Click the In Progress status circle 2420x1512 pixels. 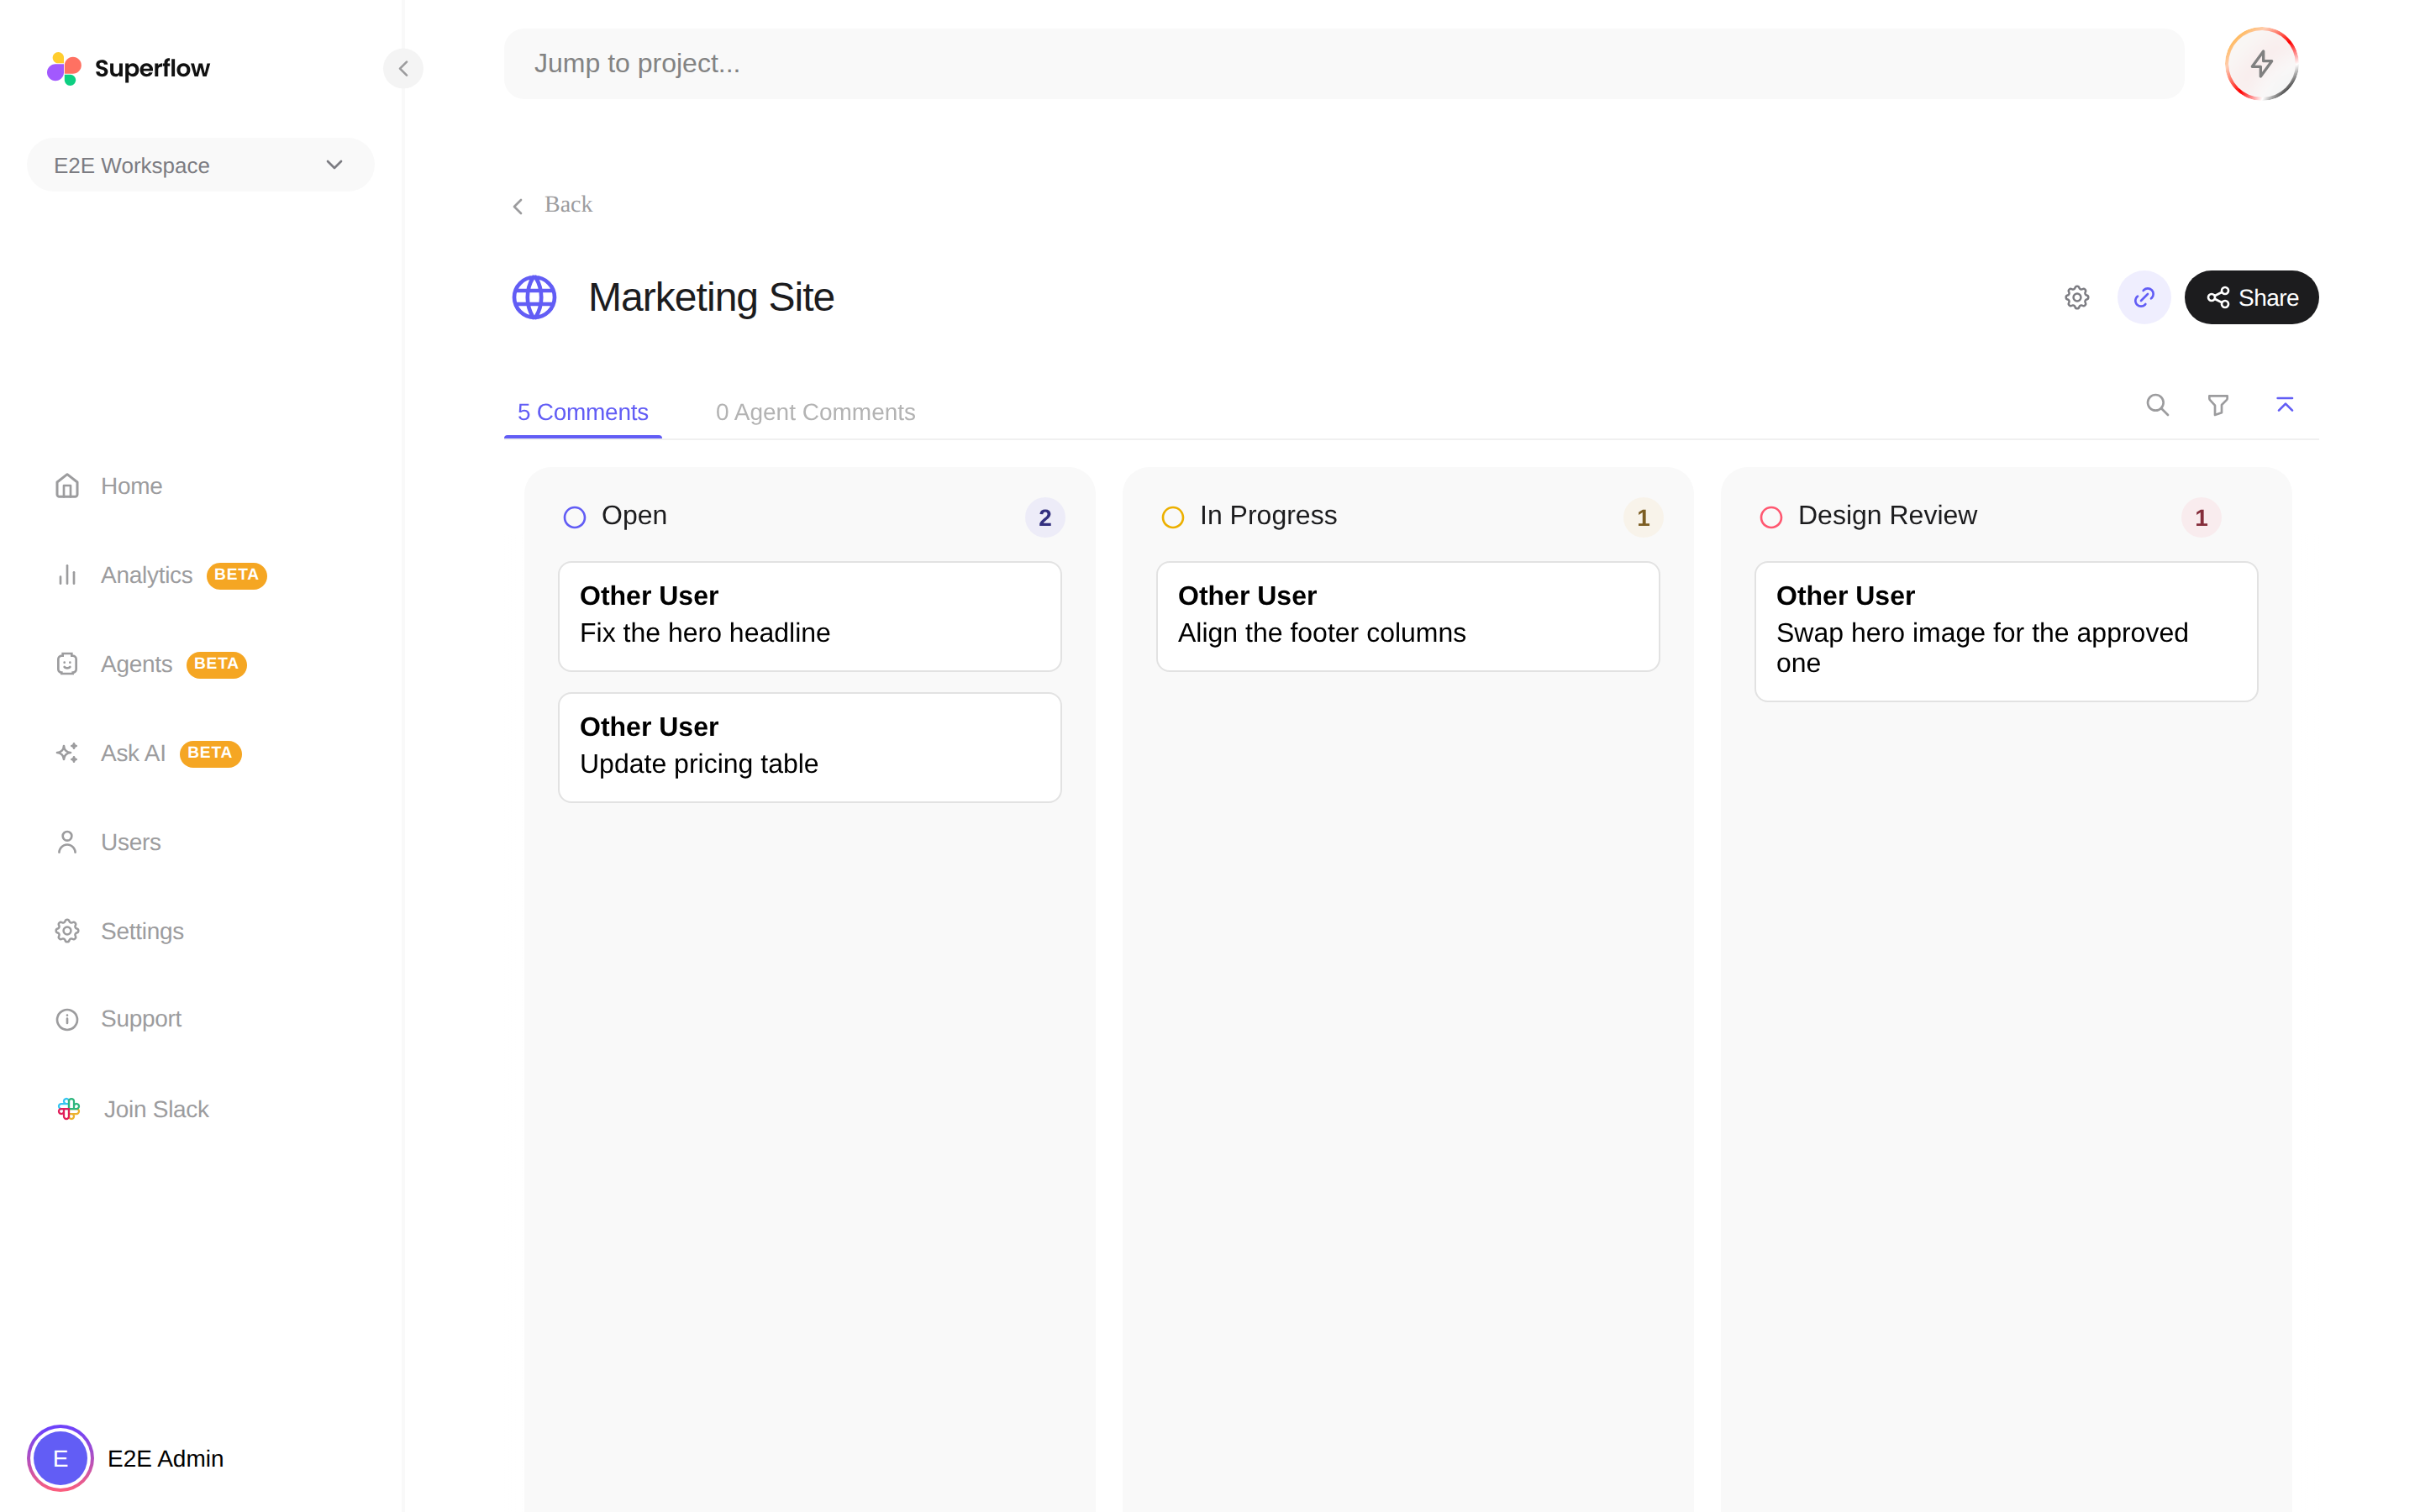[1172, 517]
